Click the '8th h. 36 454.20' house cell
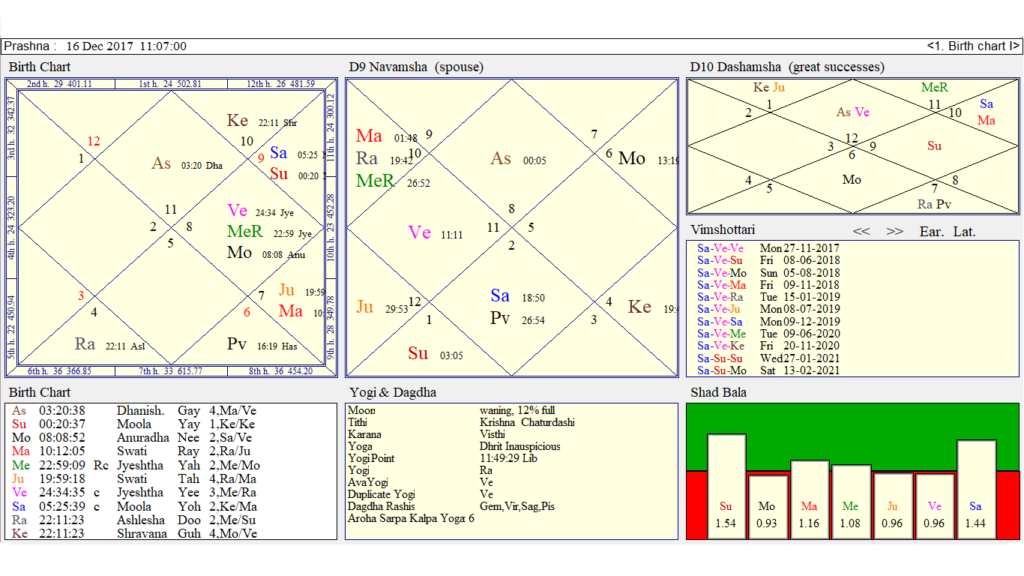 (281, 371)
